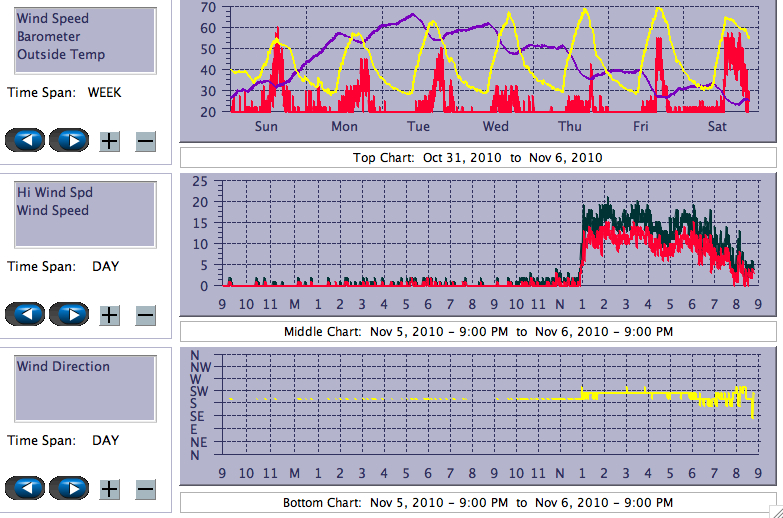Click the Middle Chart date range field
783x518 pixels.
tap(478, 332)
